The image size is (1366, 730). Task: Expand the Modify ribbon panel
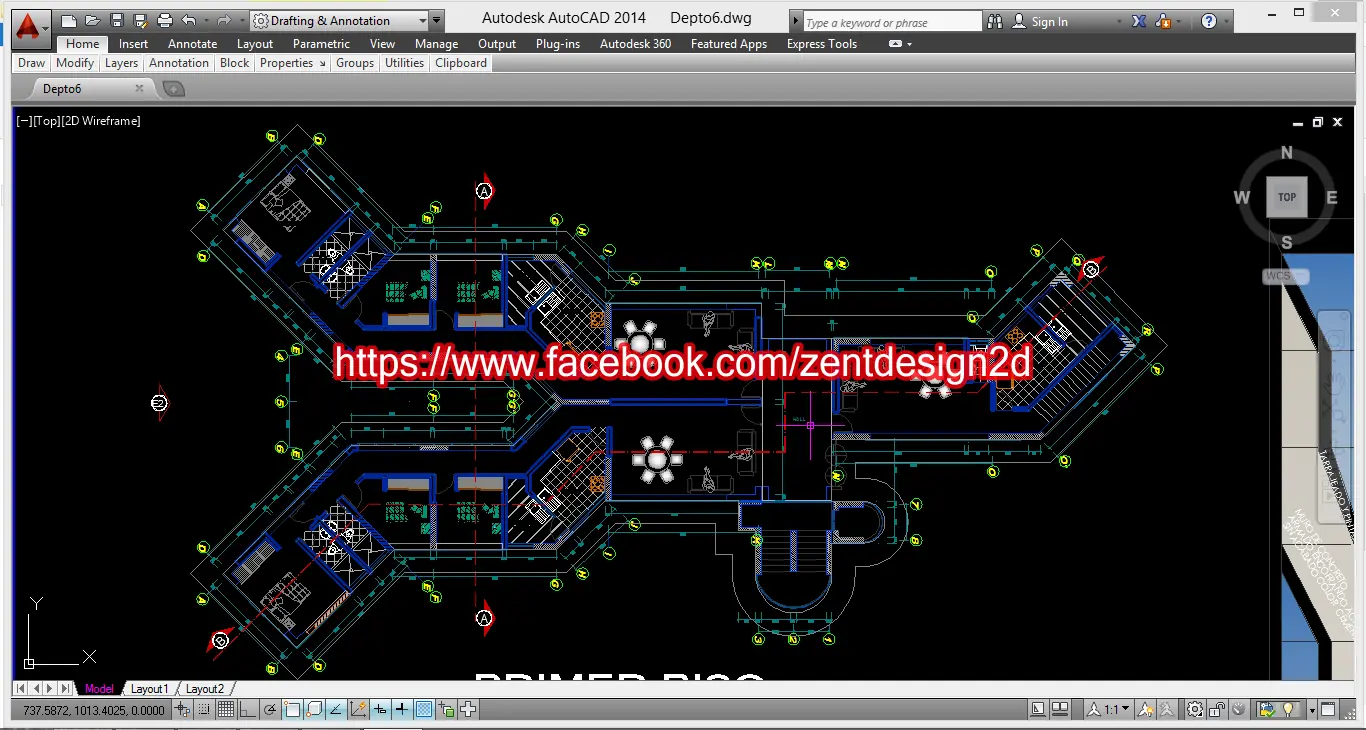click(x=75, y=63)
